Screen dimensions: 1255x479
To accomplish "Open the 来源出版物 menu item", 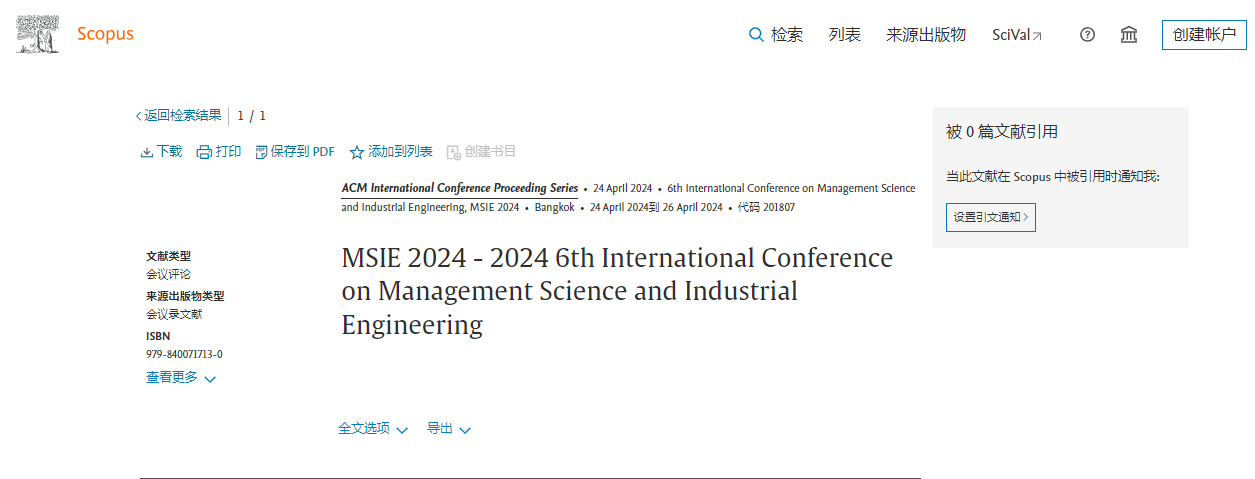I will (926, 35).
